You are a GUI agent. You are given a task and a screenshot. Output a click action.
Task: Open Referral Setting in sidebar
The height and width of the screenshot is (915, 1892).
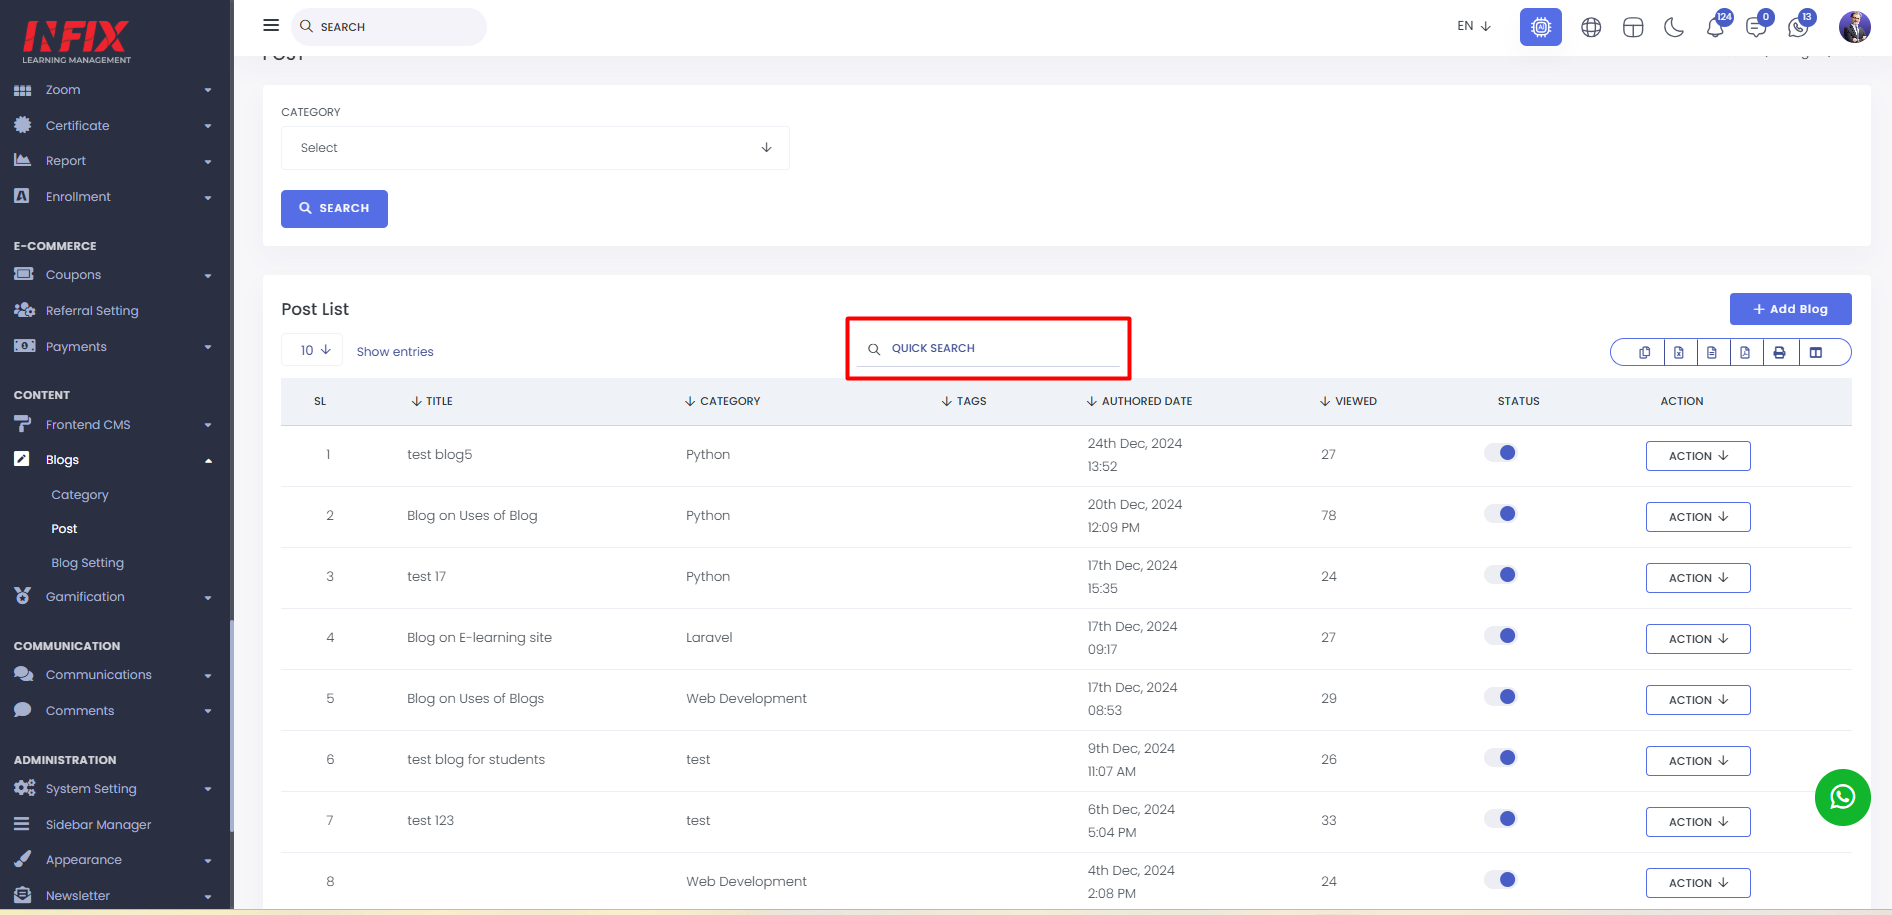[x=92, y=311]
